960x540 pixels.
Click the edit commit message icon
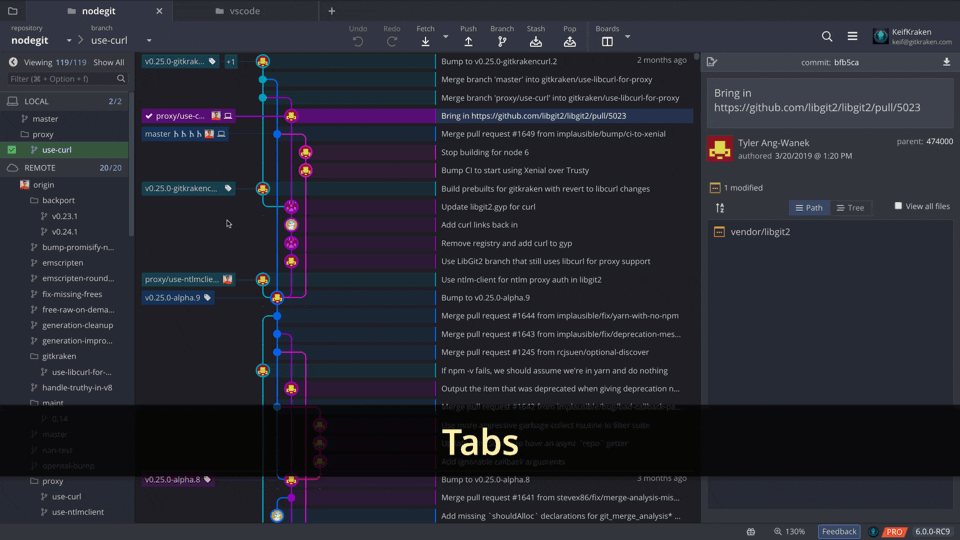[x=711, y=62]
